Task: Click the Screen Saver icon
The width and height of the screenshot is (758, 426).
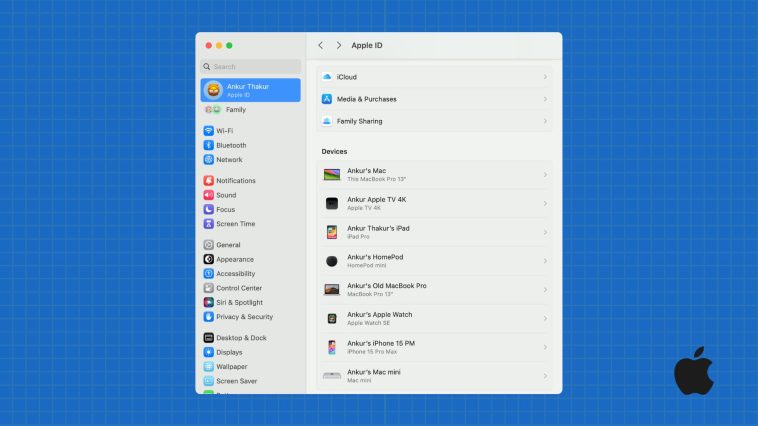Action: [208, 381]
